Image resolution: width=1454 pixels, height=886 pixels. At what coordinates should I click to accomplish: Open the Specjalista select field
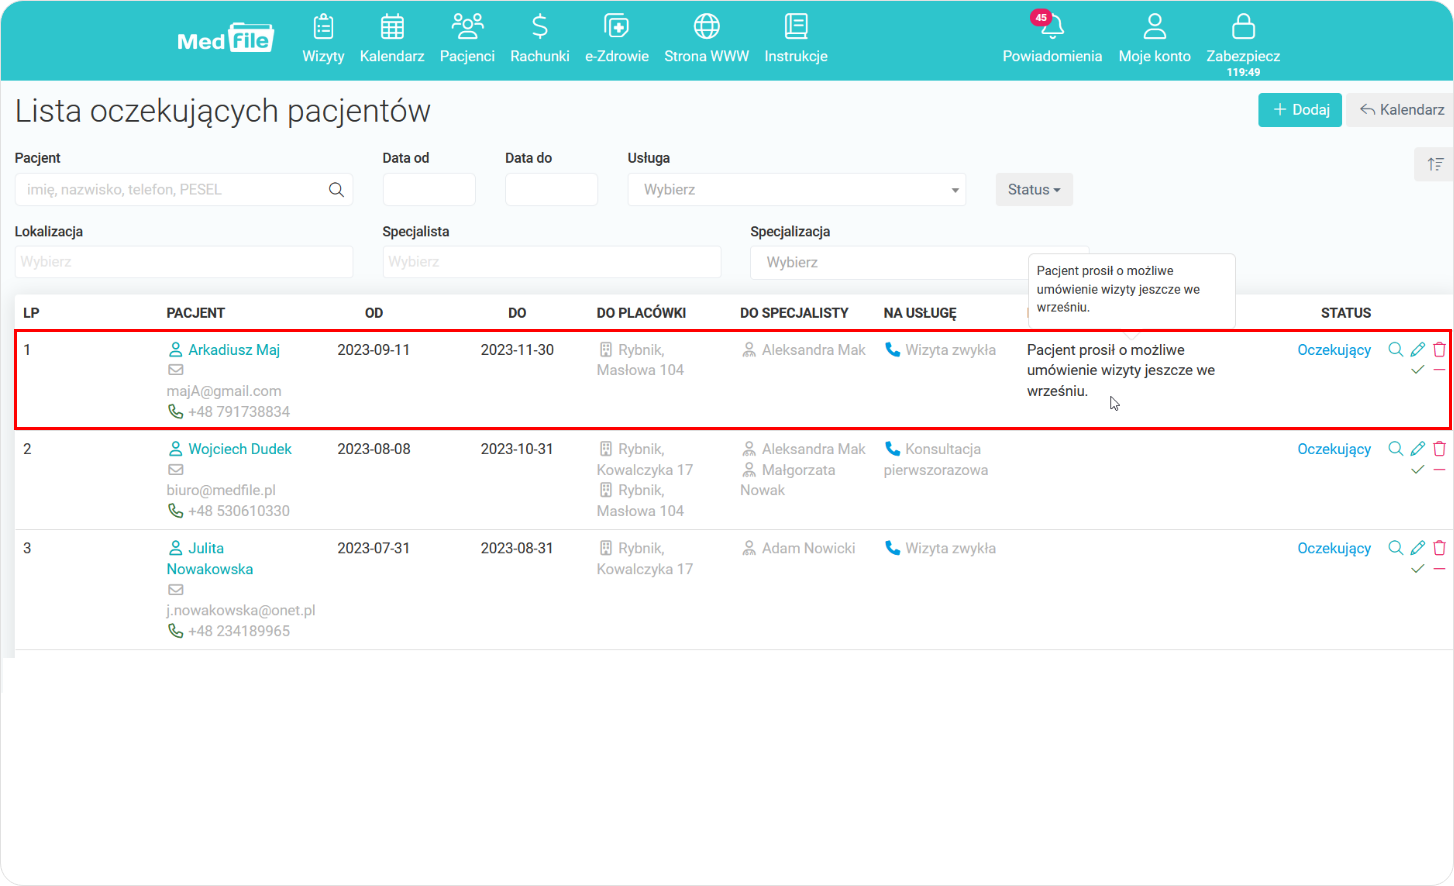[552, 262]
